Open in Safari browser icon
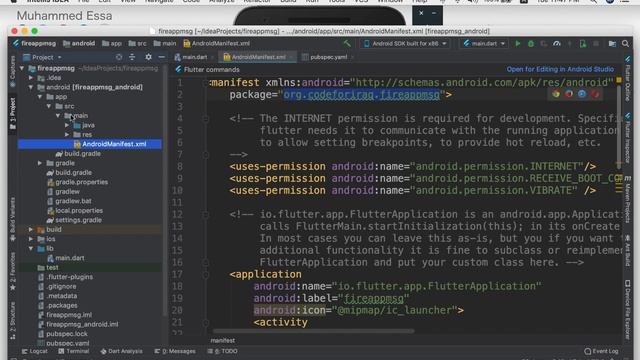Image resolution: width=640 pixels, height=360 pixels. click(582, 94)
